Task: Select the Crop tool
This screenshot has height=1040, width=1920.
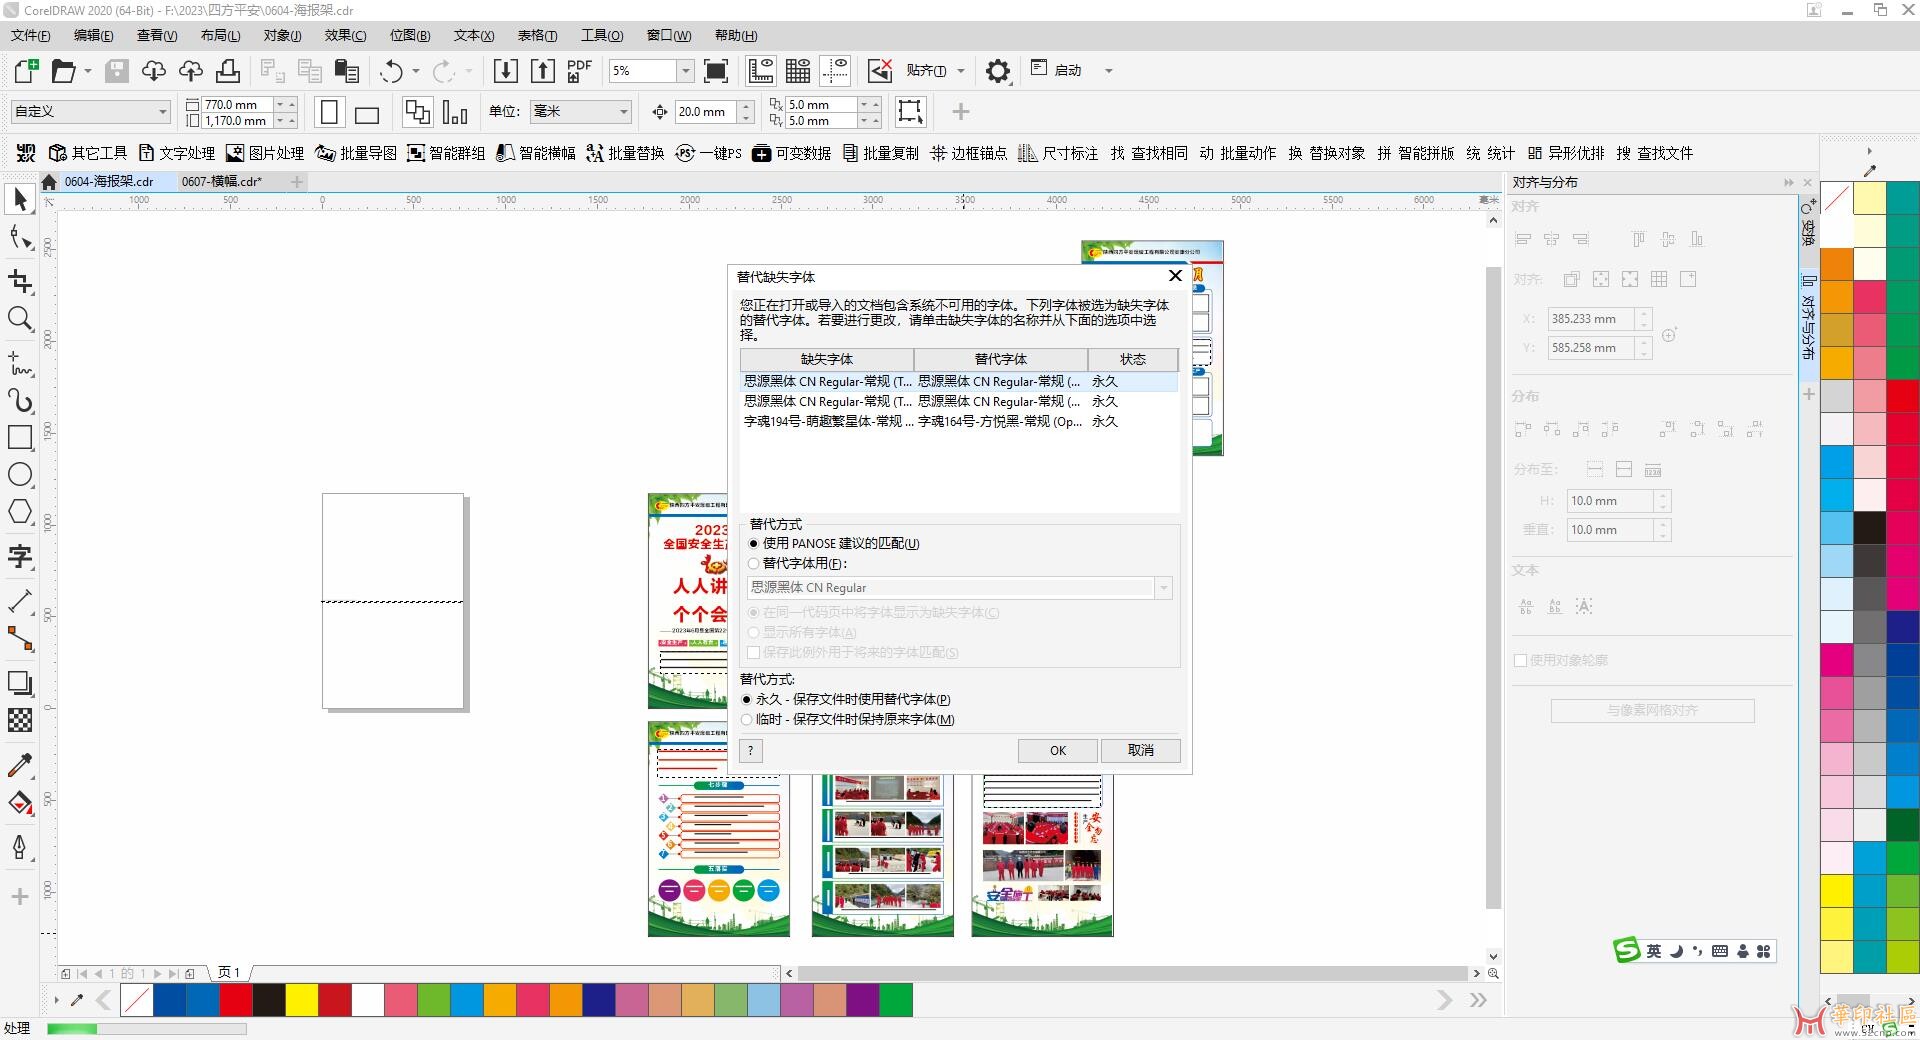Action: click(x=20, y=281)
